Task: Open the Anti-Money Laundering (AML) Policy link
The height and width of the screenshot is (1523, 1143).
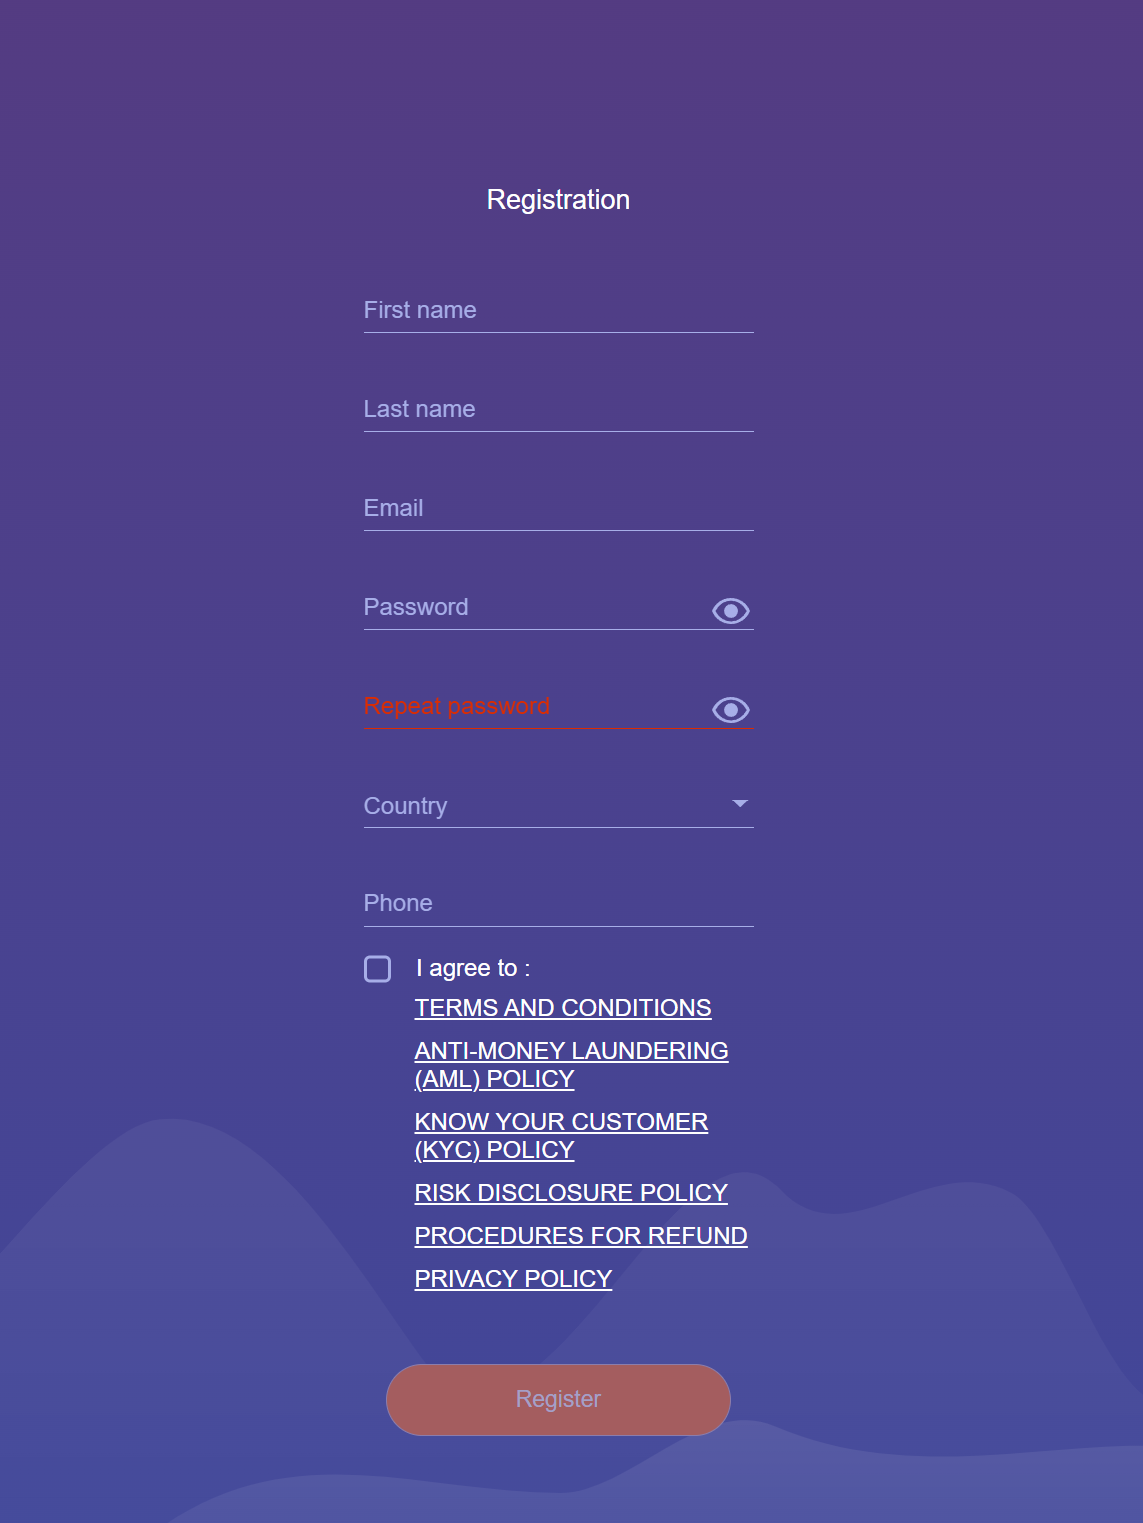Action: pos(571,1064)
